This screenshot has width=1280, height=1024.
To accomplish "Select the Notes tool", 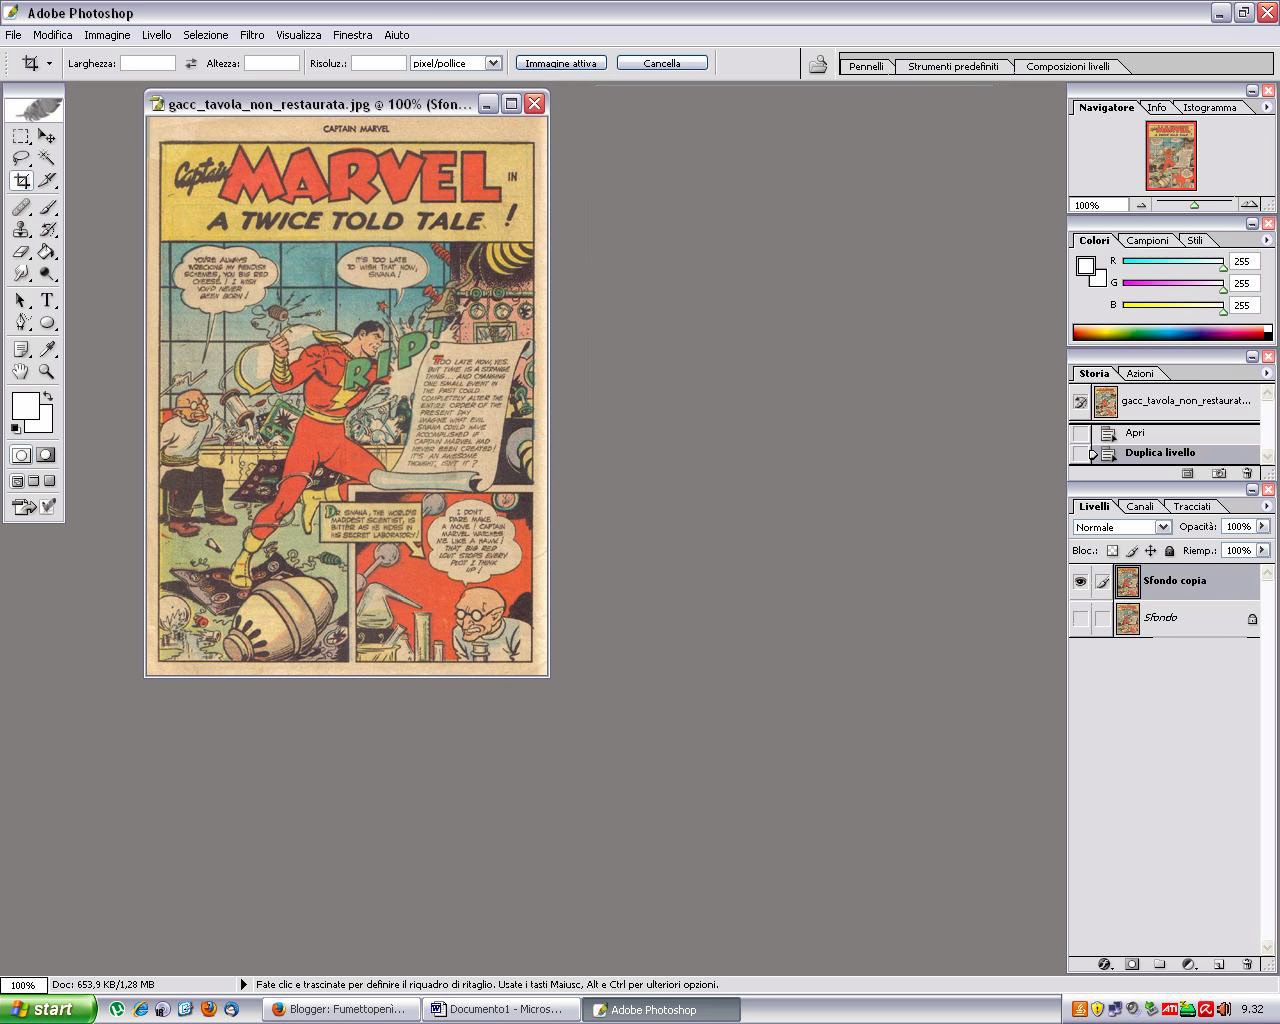I will (x=21, y=349).
